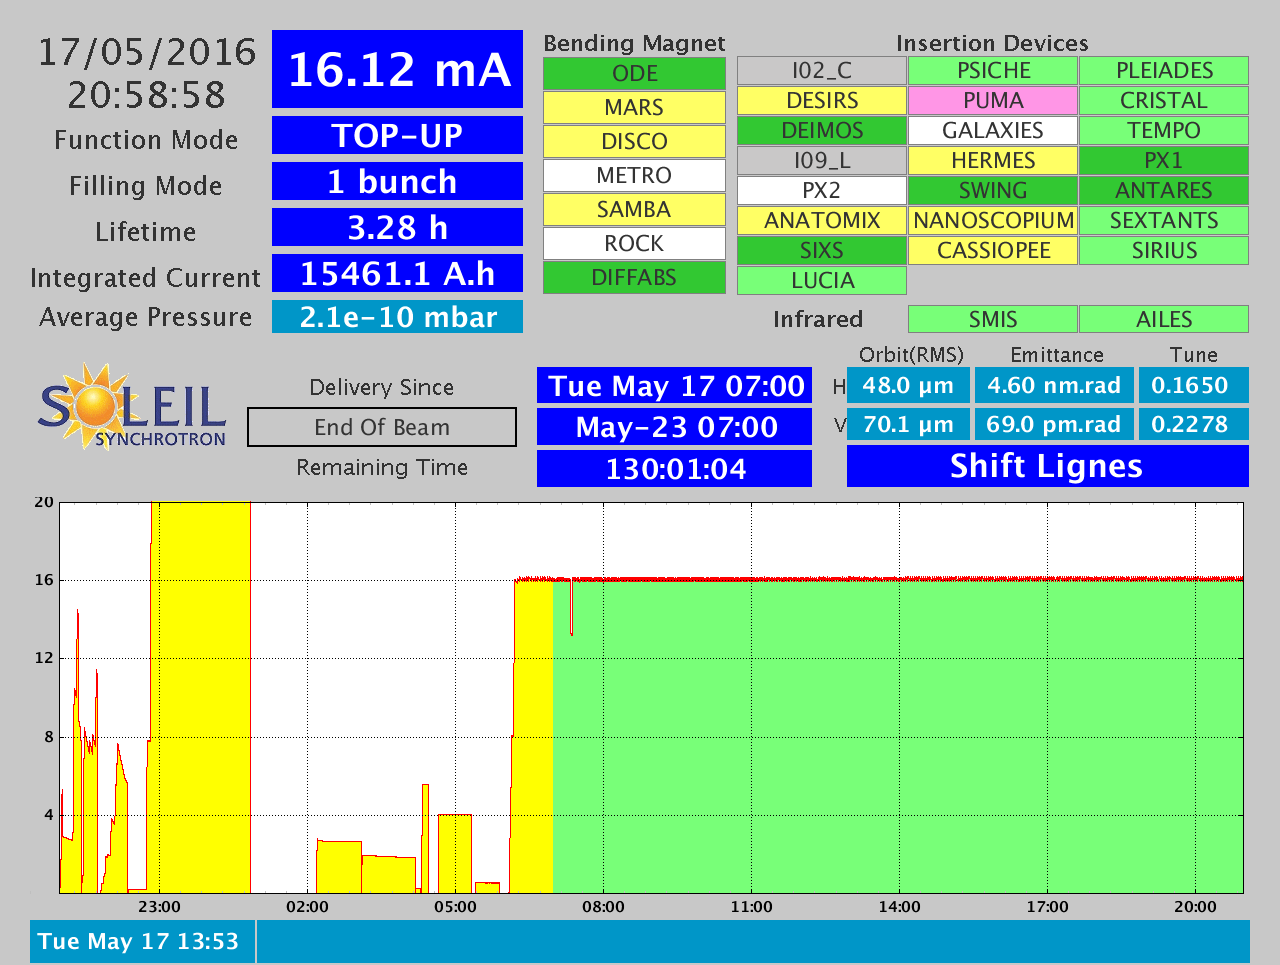This screenshot has width=1280, height=965.
Task: Click the 15461.1 A.h integrated current
Action: click(397, 273)
